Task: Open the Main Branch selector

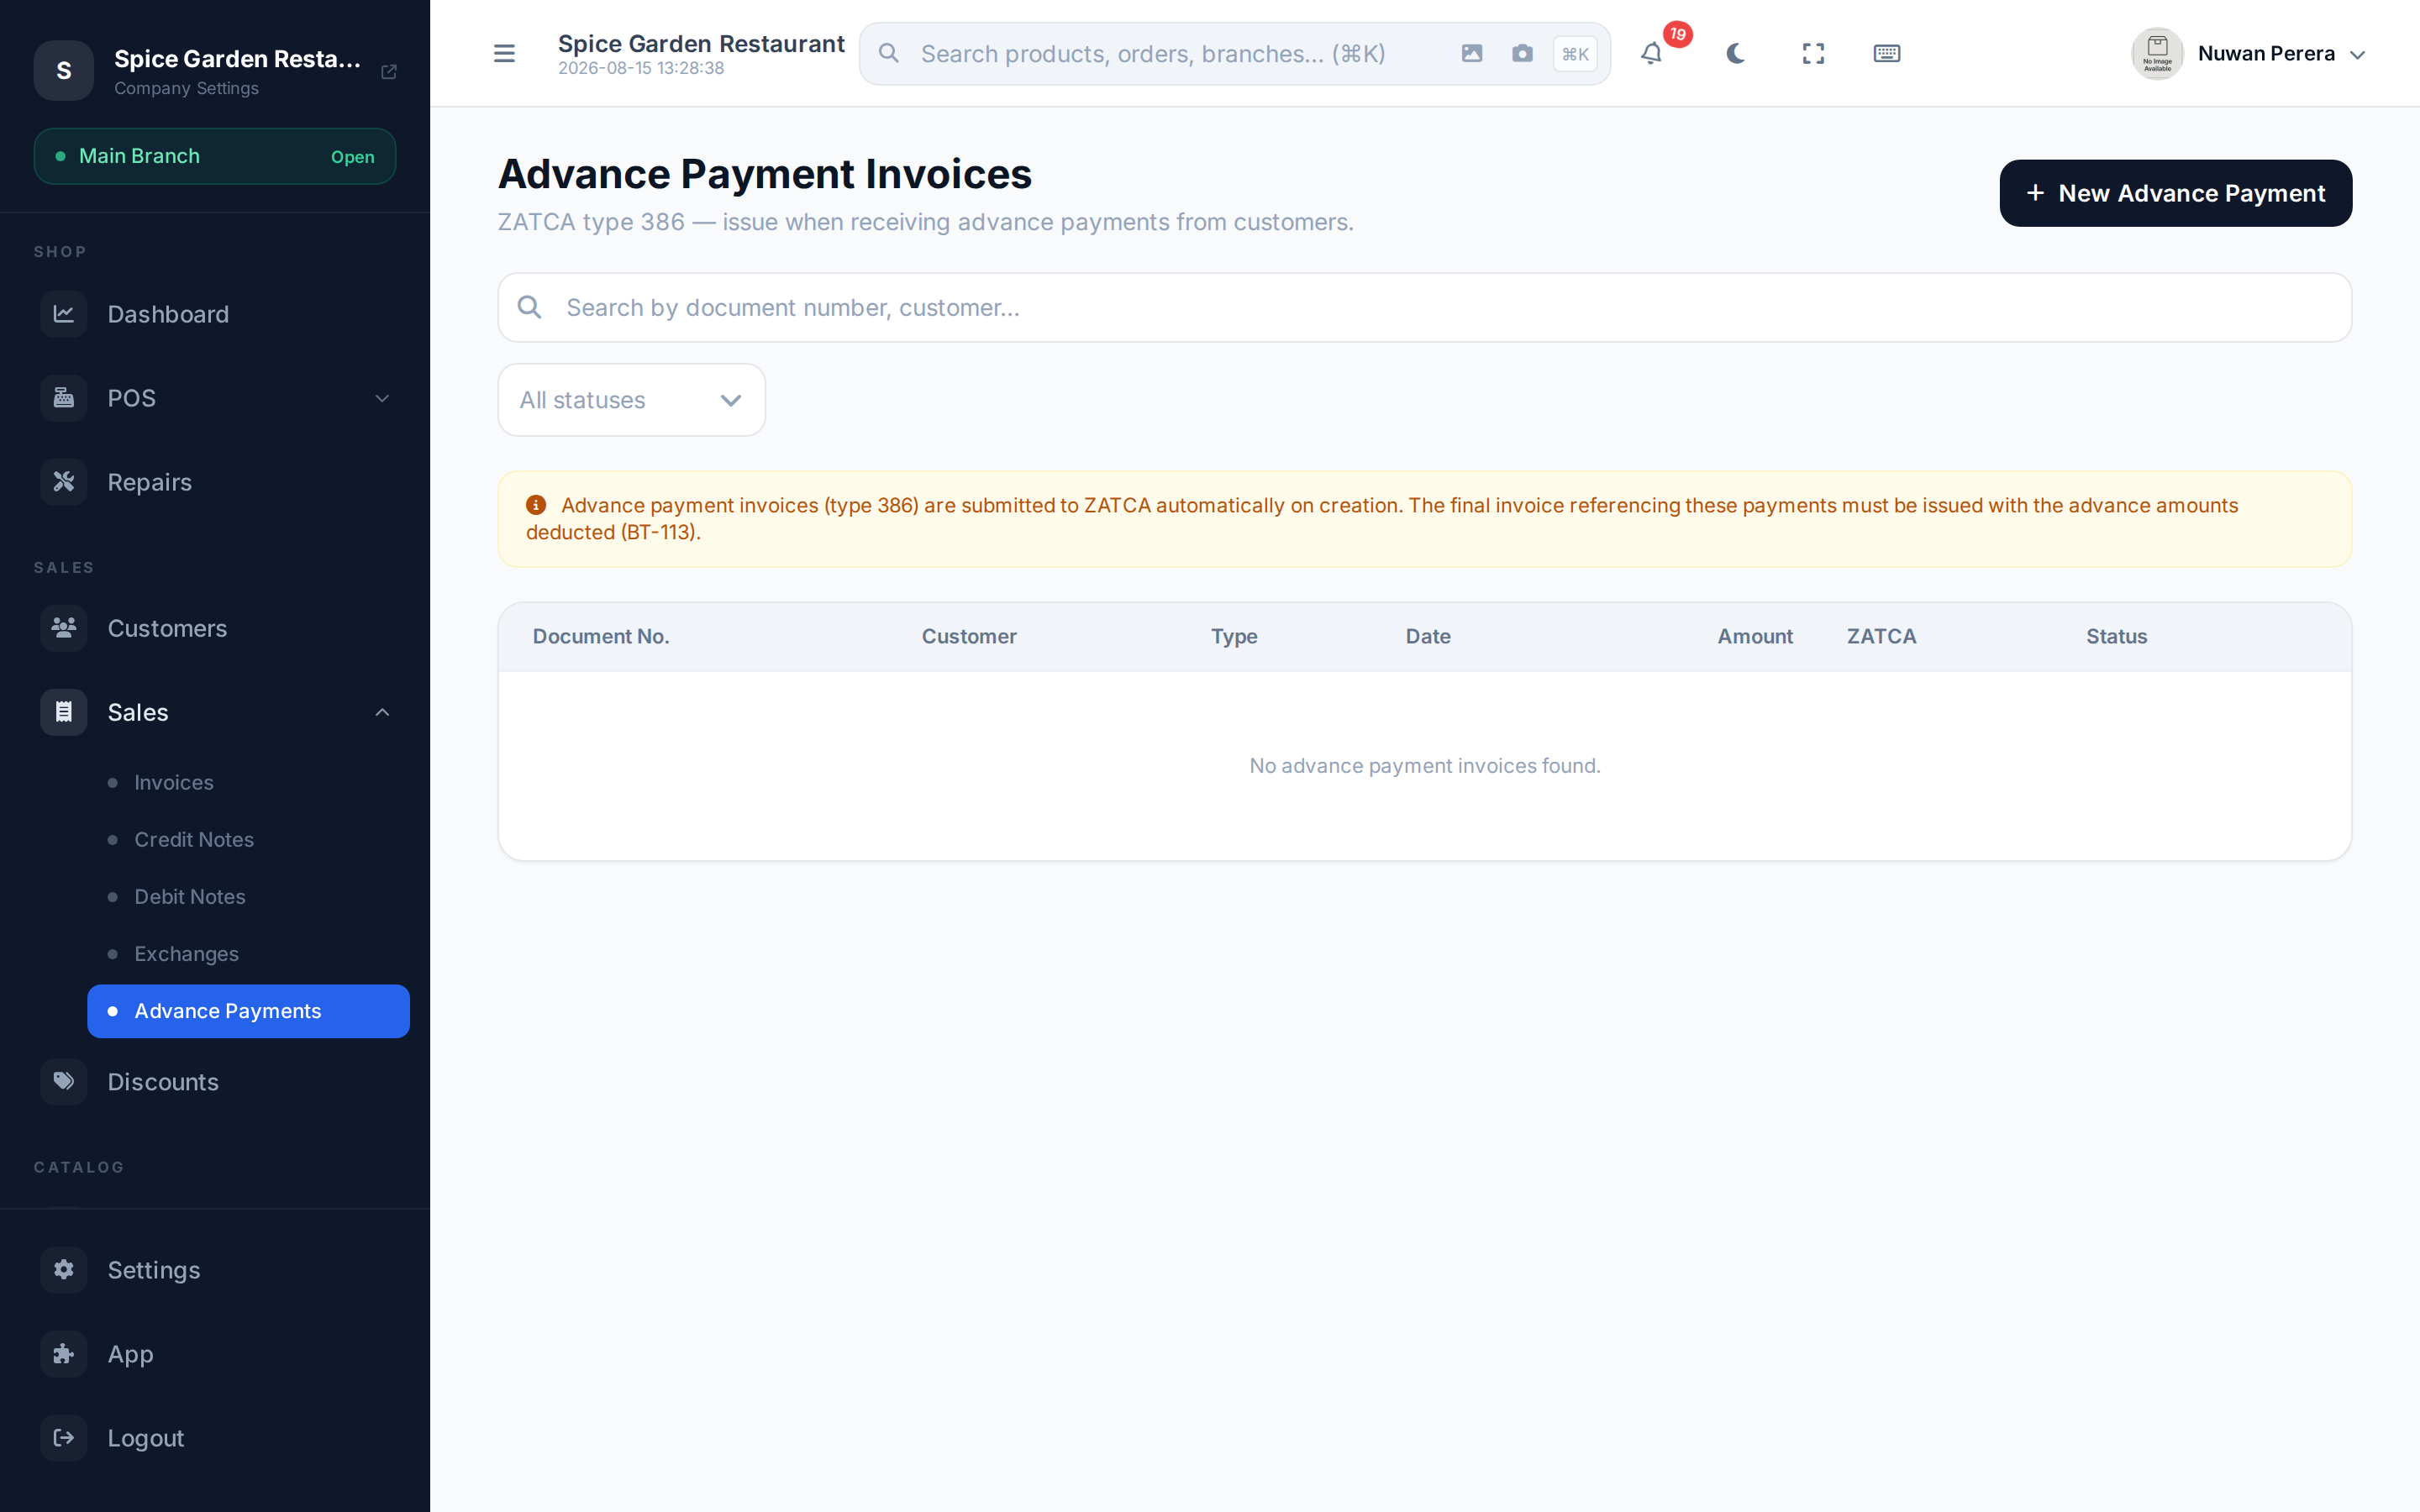Action: (x=215, y=156)
